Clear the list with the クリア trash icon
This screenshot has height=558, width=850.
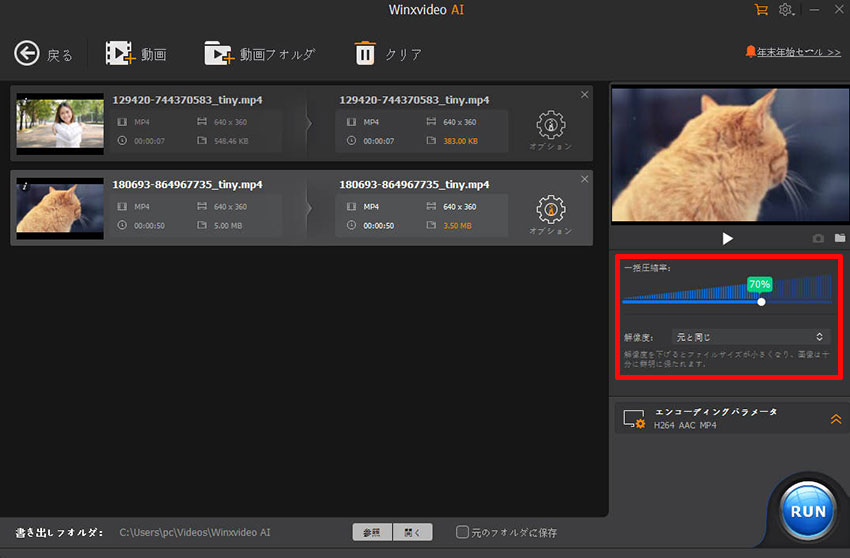coord(366,54)
